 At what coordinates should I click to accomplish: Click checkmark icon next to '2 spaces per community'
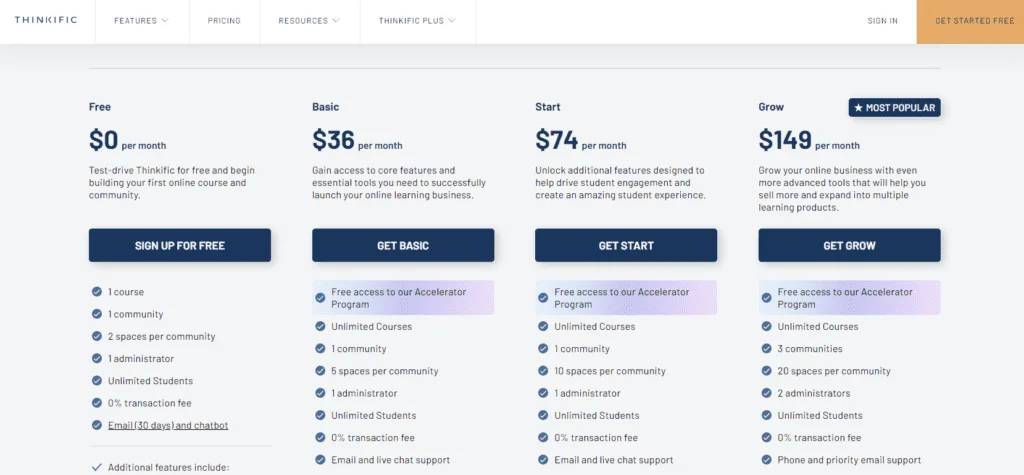97,336
